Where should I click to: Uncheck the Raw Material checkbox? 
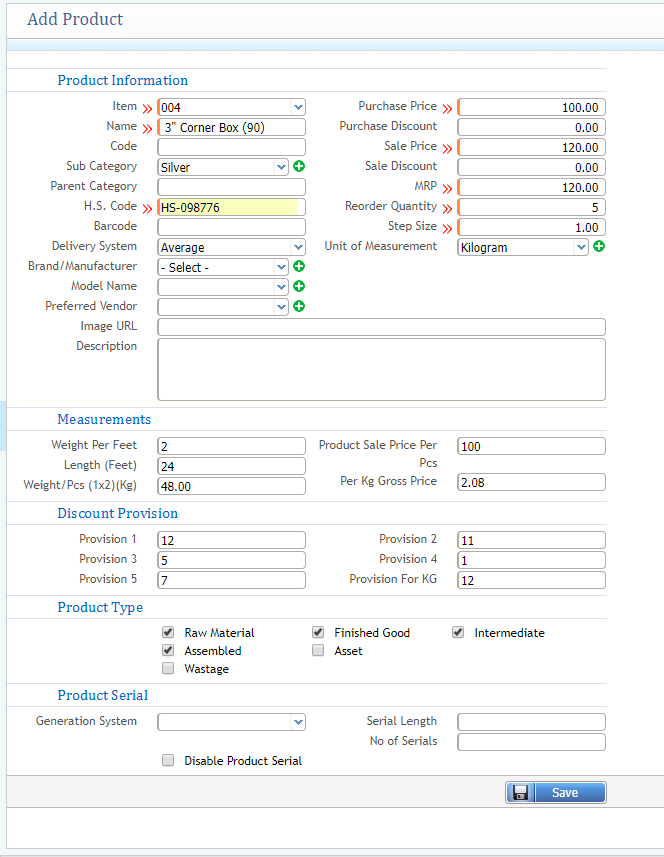pyautogui.click(x=168, y=633)
